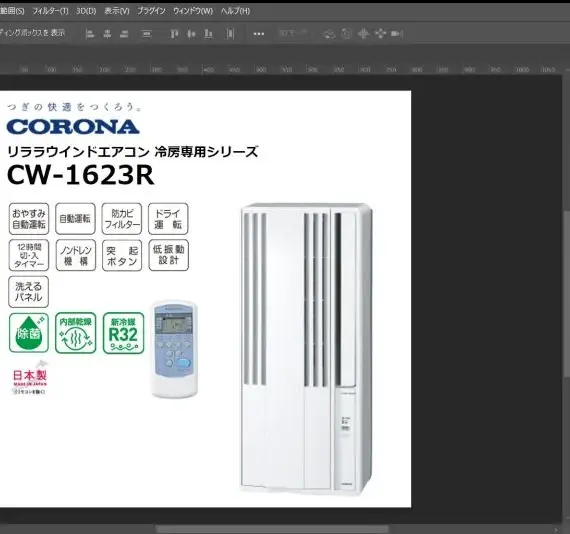Open the 3D(D) menu
The height and width of the screenshot is (534, 570).
coord(86,11)
